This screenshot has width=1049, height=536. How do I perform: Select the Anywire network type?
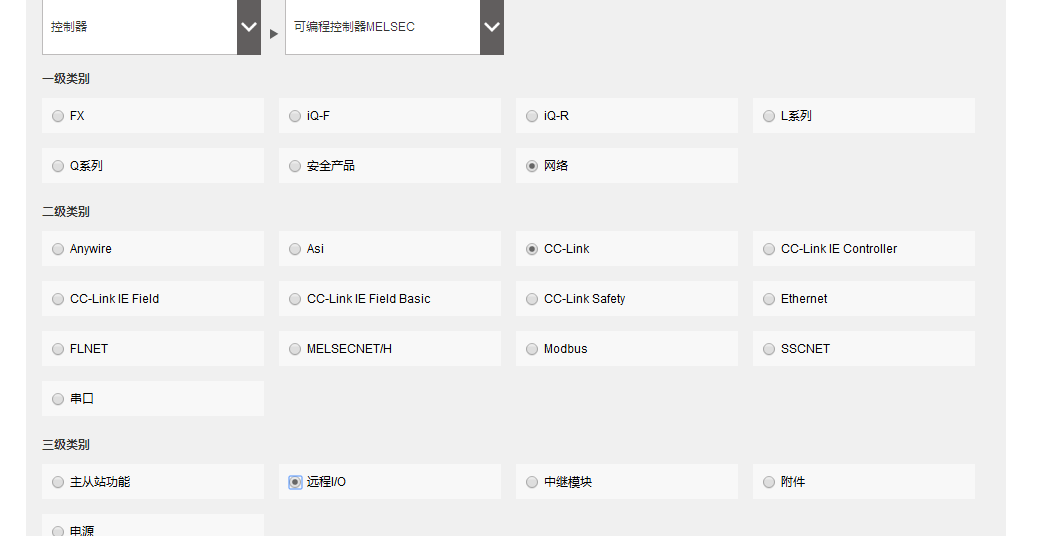point(58,249)
